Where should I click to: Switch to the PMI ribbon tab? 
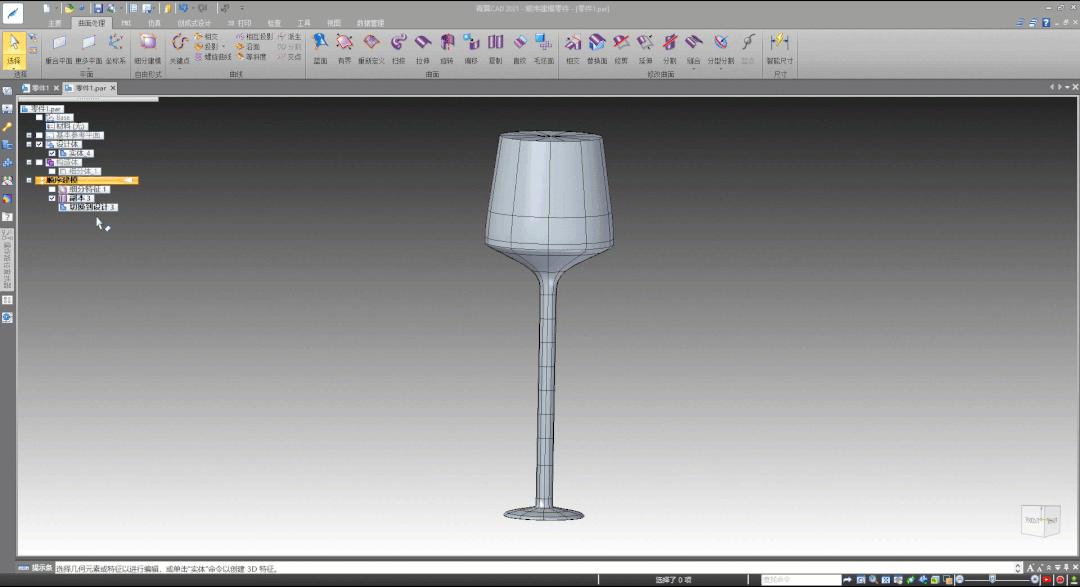(126, 23)
